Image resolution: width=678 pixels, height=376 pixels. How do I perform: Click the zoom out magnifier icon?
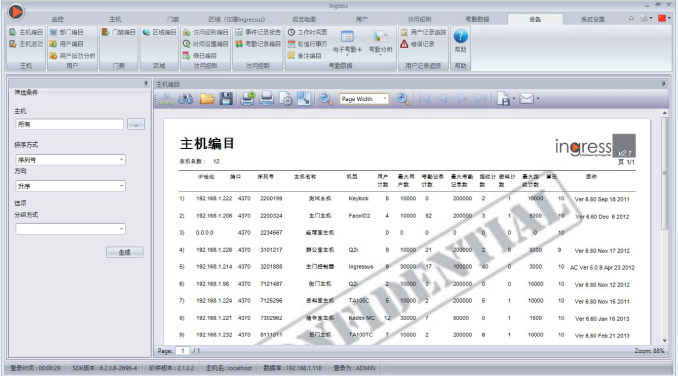(x=326, y=99)
